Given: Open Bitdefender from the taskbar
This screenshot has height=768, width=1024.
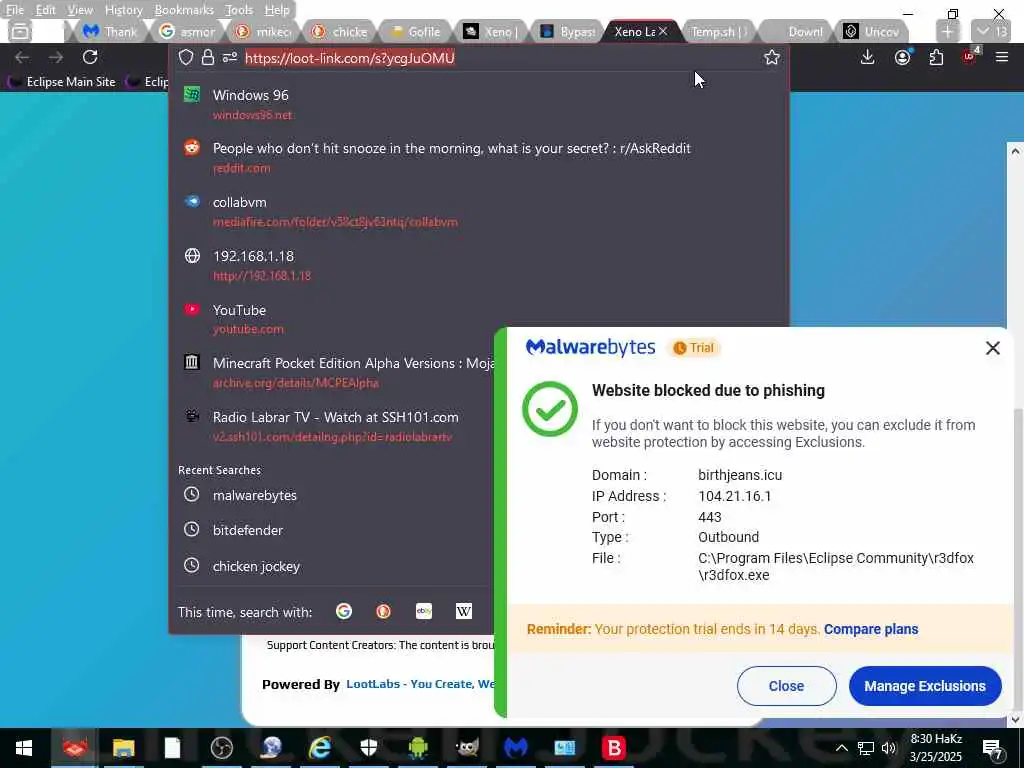Looking at the screenshot, I should [x=614, y=748].
